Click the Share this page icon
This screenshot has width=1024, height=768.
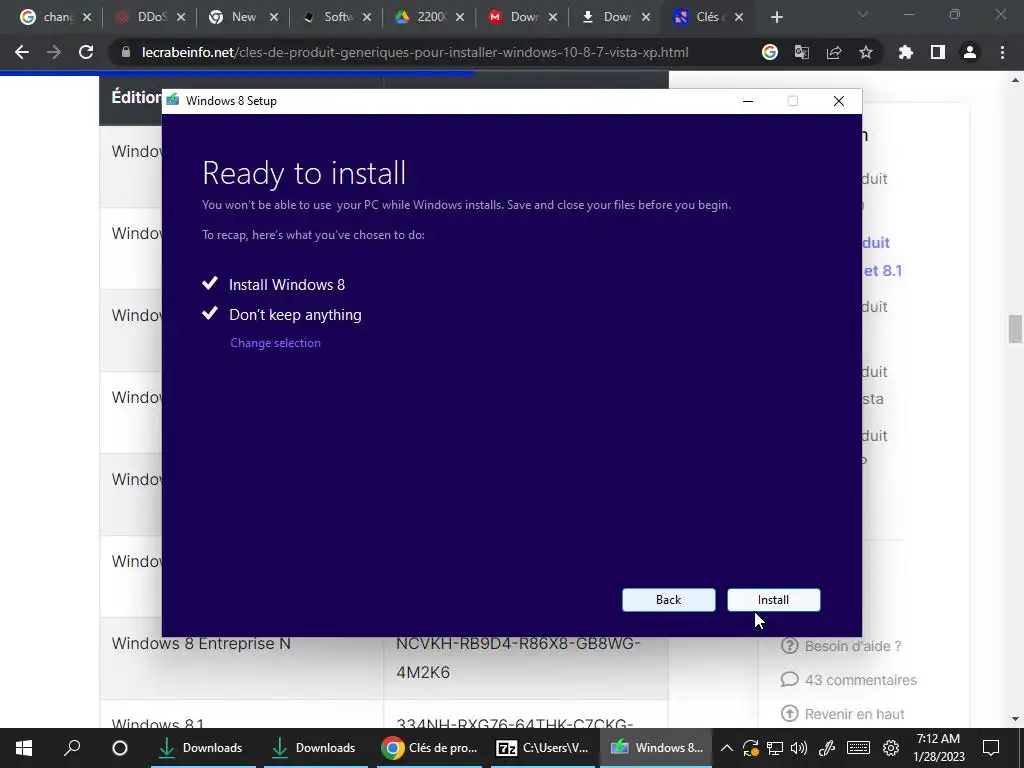pos(833,52)
